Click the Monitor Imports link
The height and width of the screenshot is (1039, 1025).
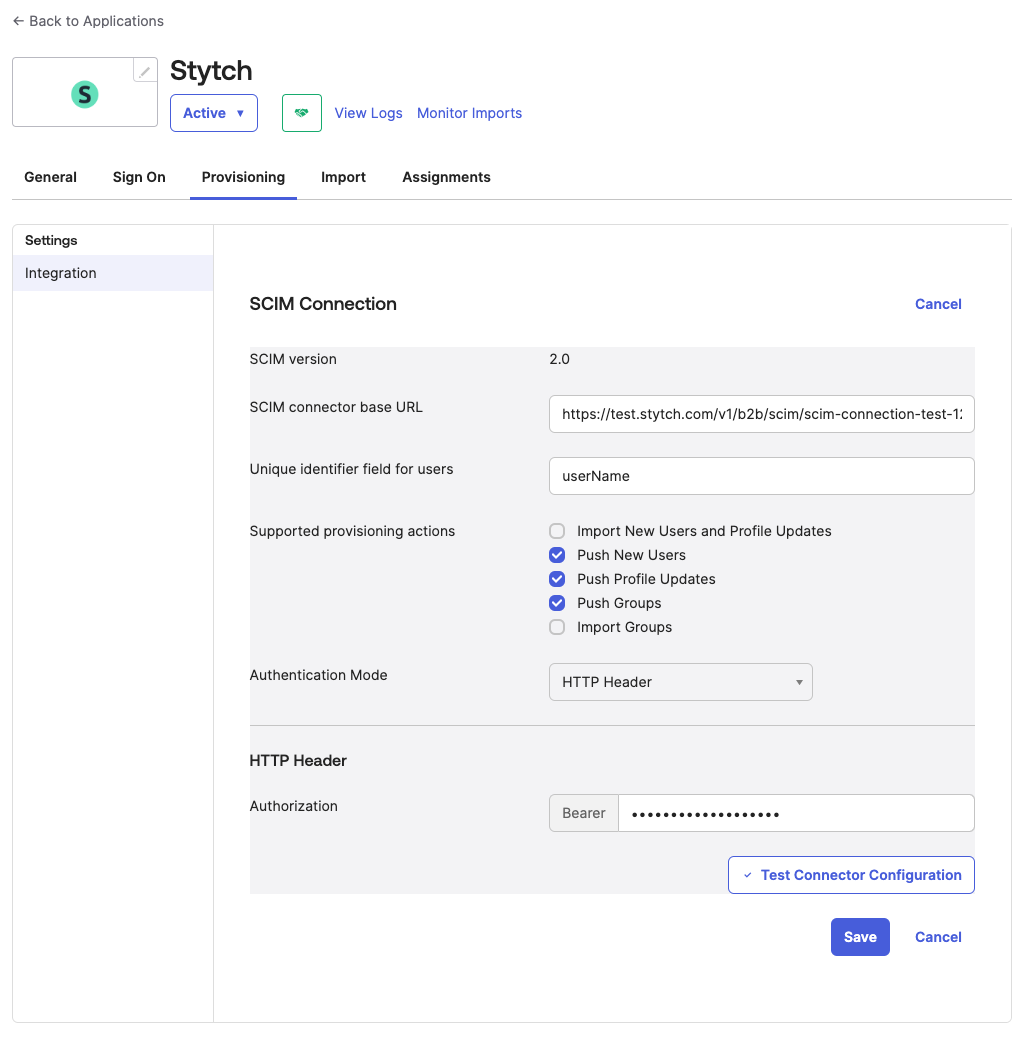[469, 113]
